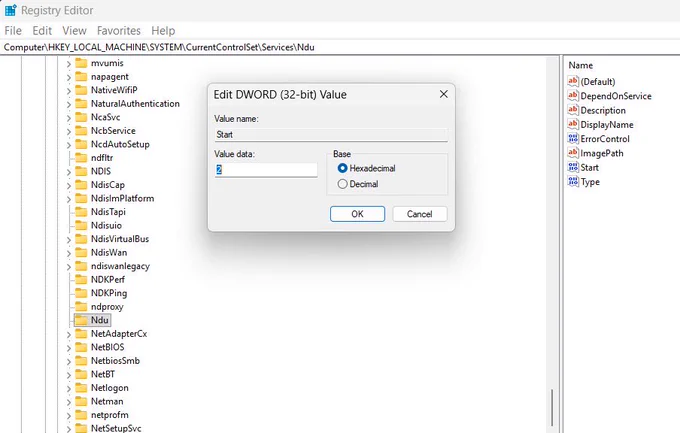
Task: Click the NDIS folder icon
Action: pos(81,171)
